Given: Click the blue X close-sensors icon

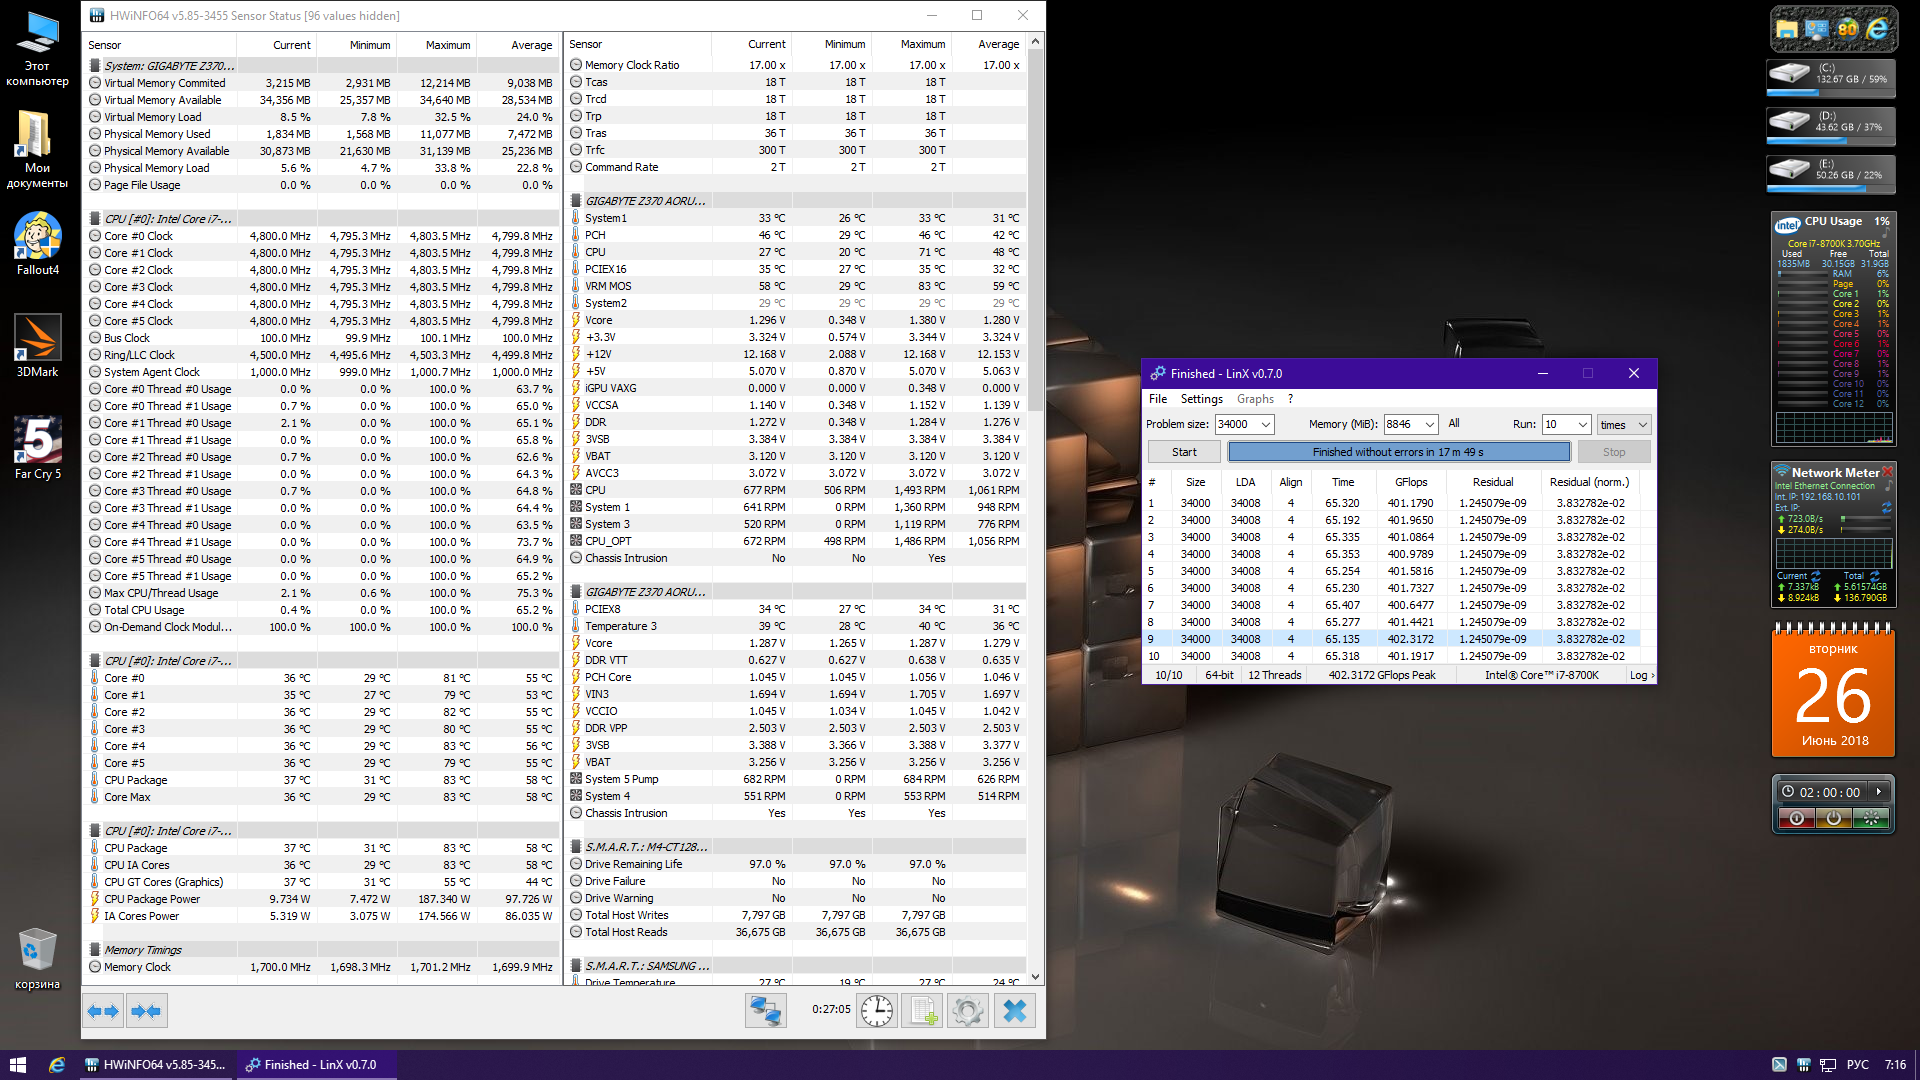Looking at the screenshot, I should 1014,1011.
